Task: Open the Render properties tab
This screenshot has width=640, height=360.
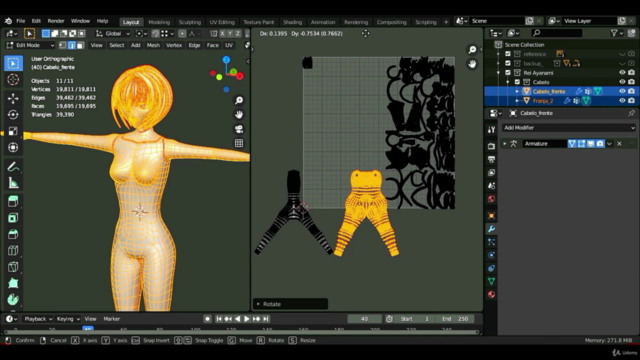Action: (491, 146)
